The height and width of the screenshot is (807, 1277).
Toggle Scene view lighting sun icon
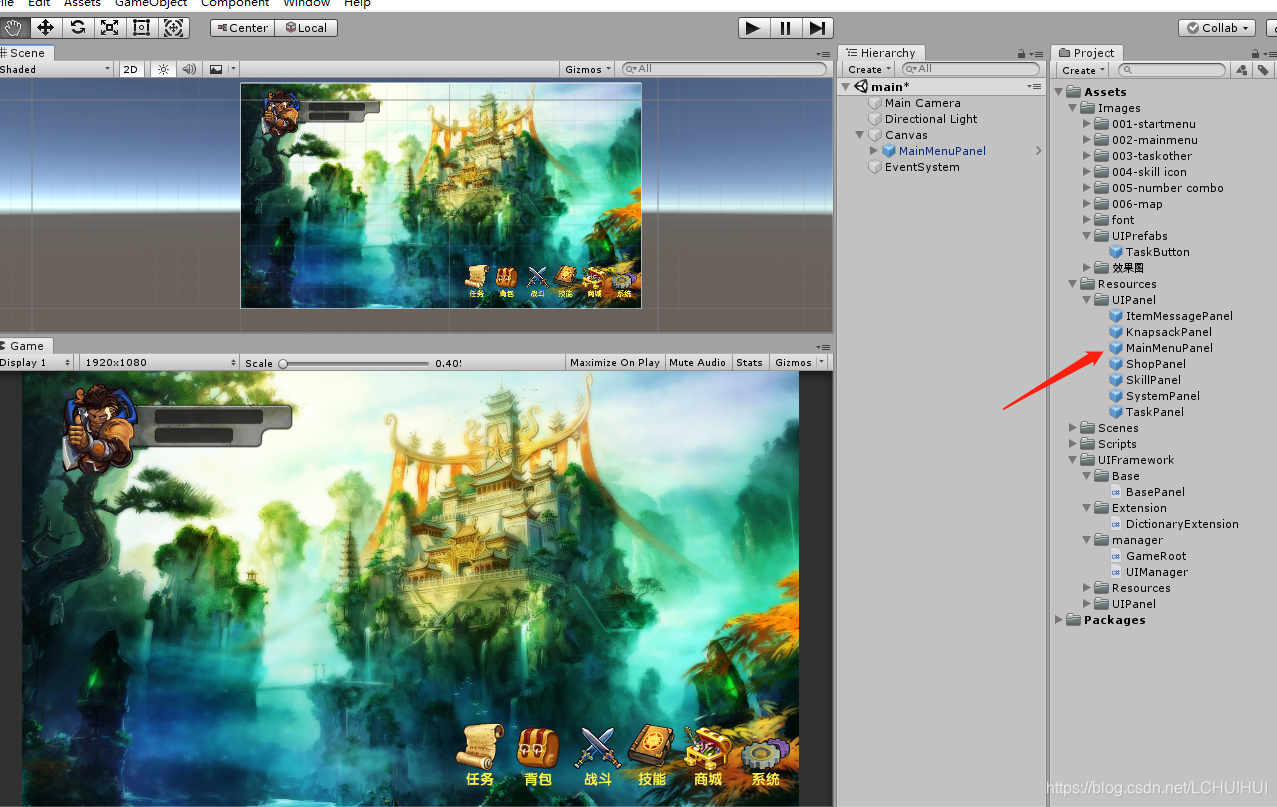point(162,69)
